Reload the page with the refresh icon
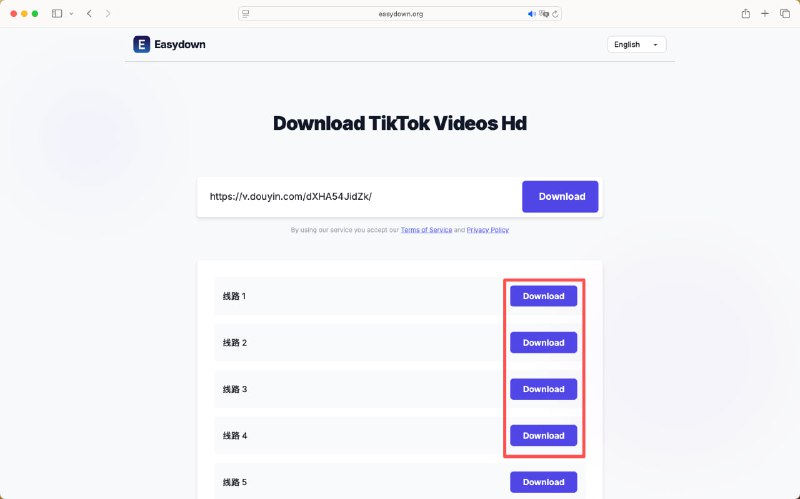The width and height of the screenshot is (800, 499). pyautogui.click(x=555, y=14)
